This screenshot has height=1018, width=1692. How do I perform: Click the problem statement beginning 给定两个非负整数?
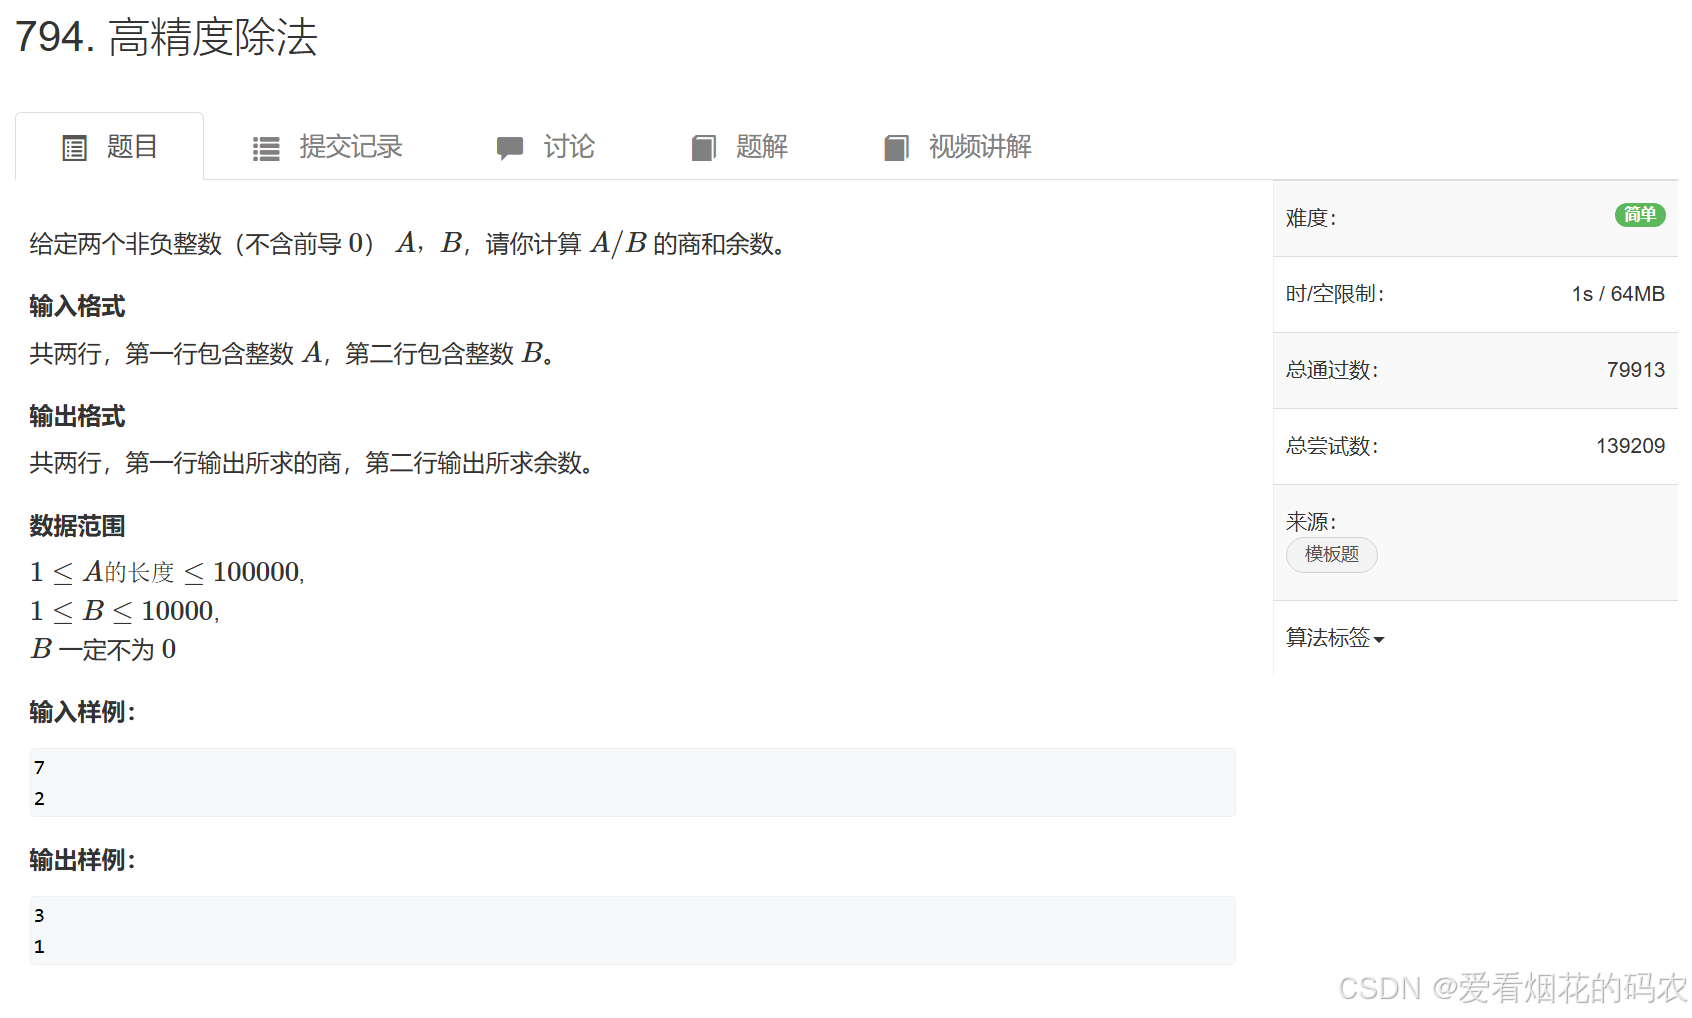408,243
